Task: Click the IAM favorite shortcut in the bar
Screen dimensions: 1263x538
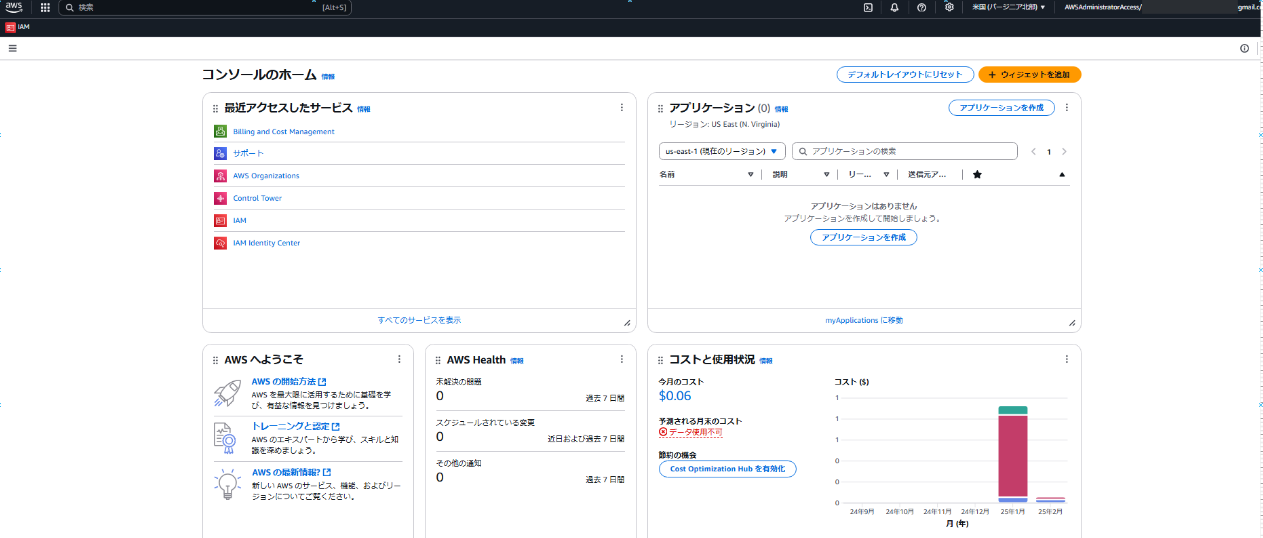Action: 17,27
